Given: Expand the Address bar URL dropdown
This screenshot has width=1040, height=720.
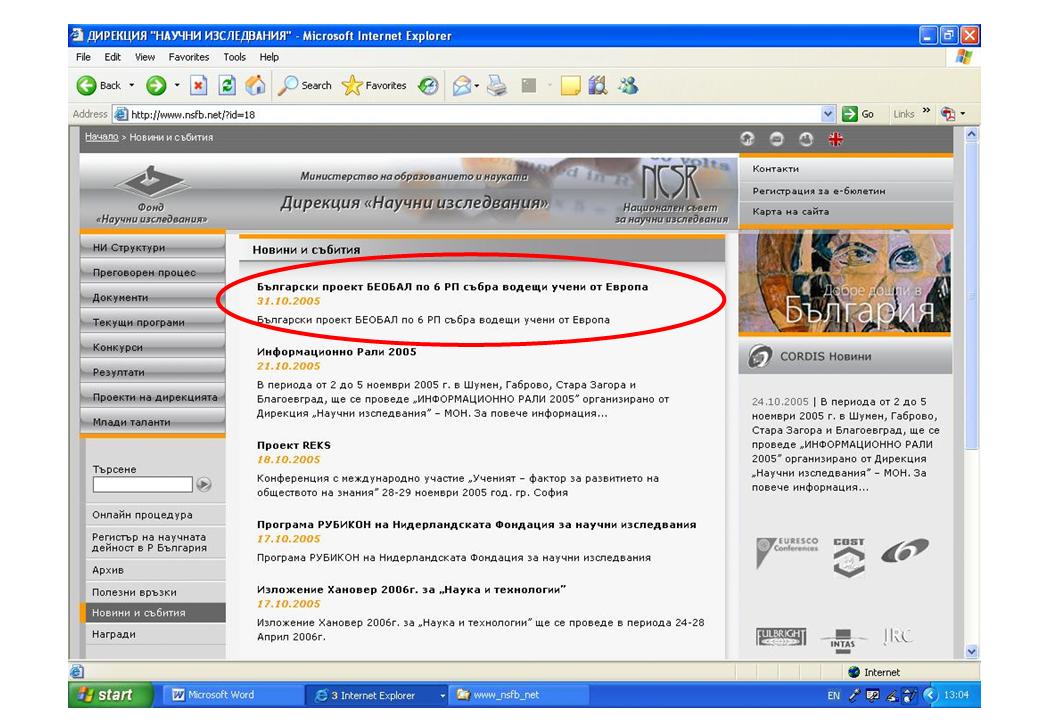Looking at the screenshot, I should click(827, 114).
